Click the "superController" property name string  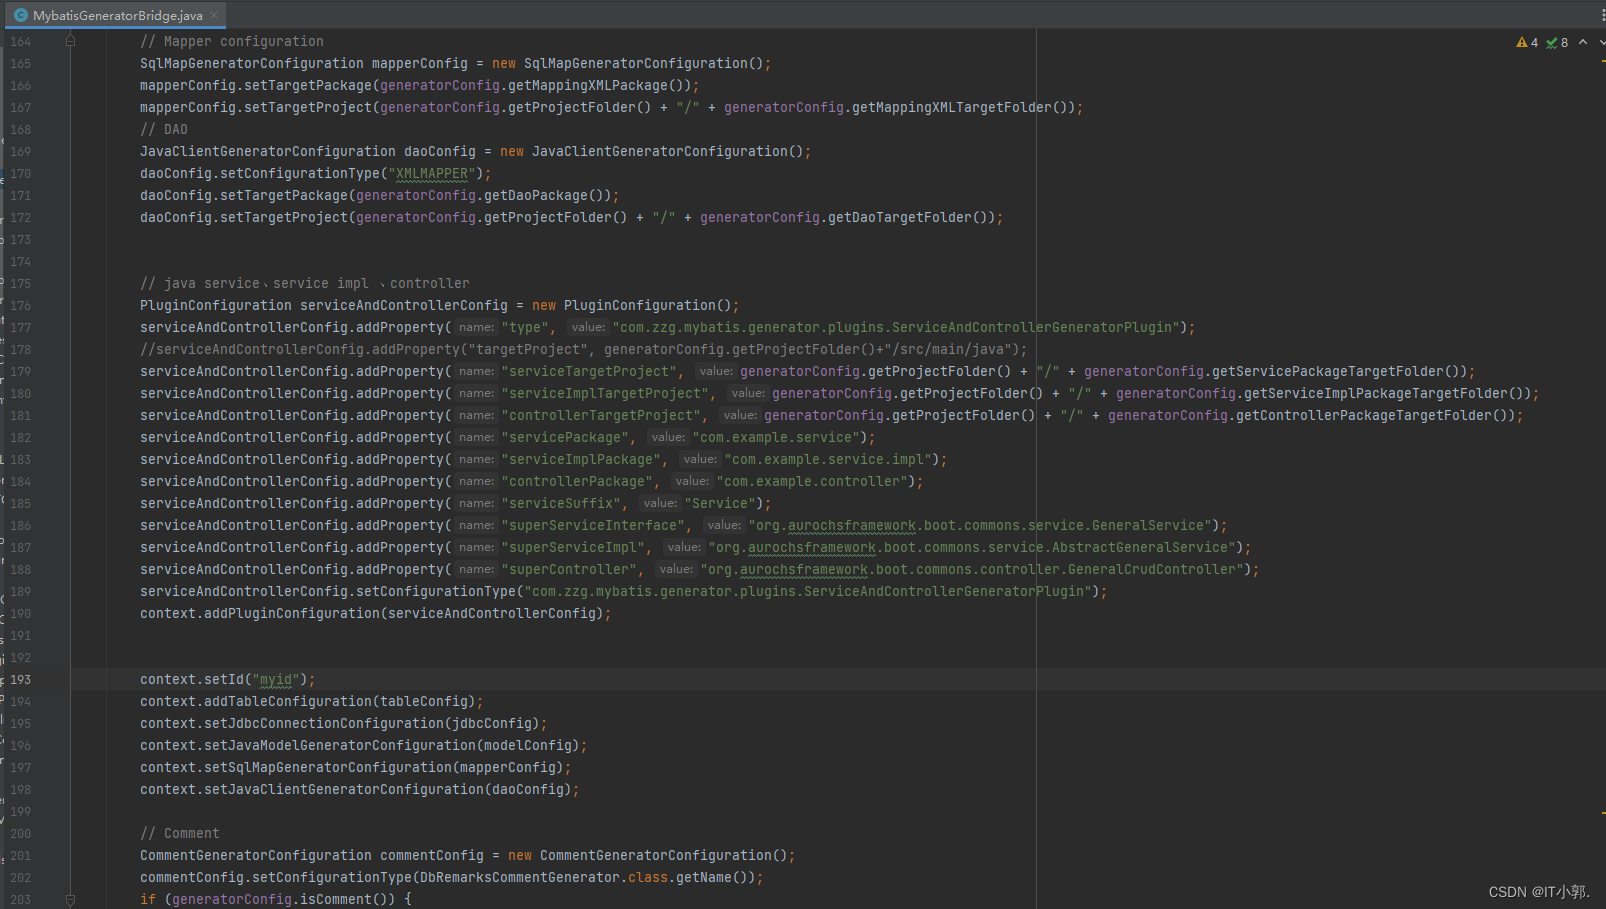tap(568, 569)
